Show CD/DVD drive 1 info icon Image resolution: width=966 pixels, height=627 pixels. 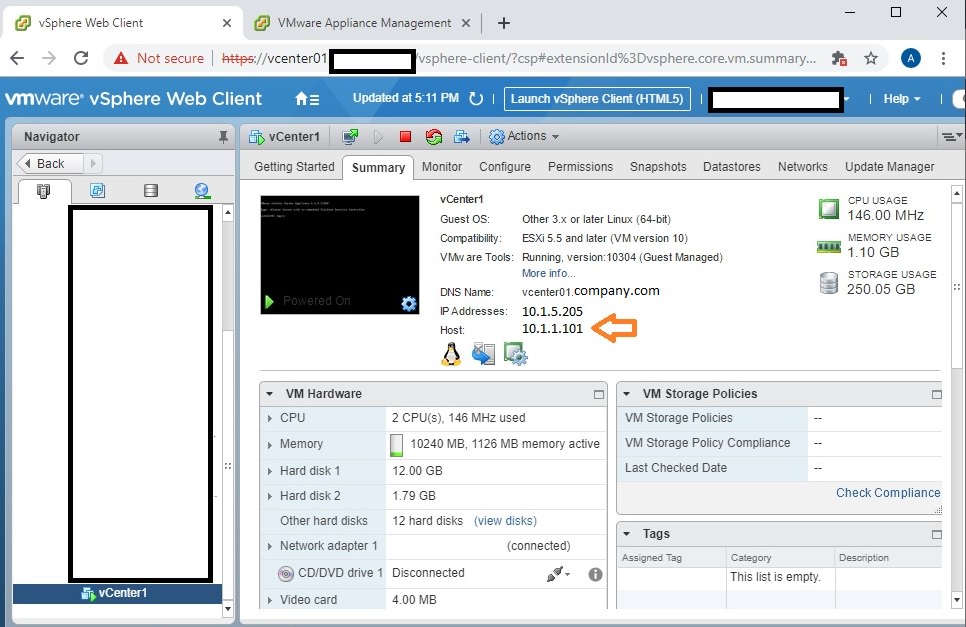coord(595,575)
